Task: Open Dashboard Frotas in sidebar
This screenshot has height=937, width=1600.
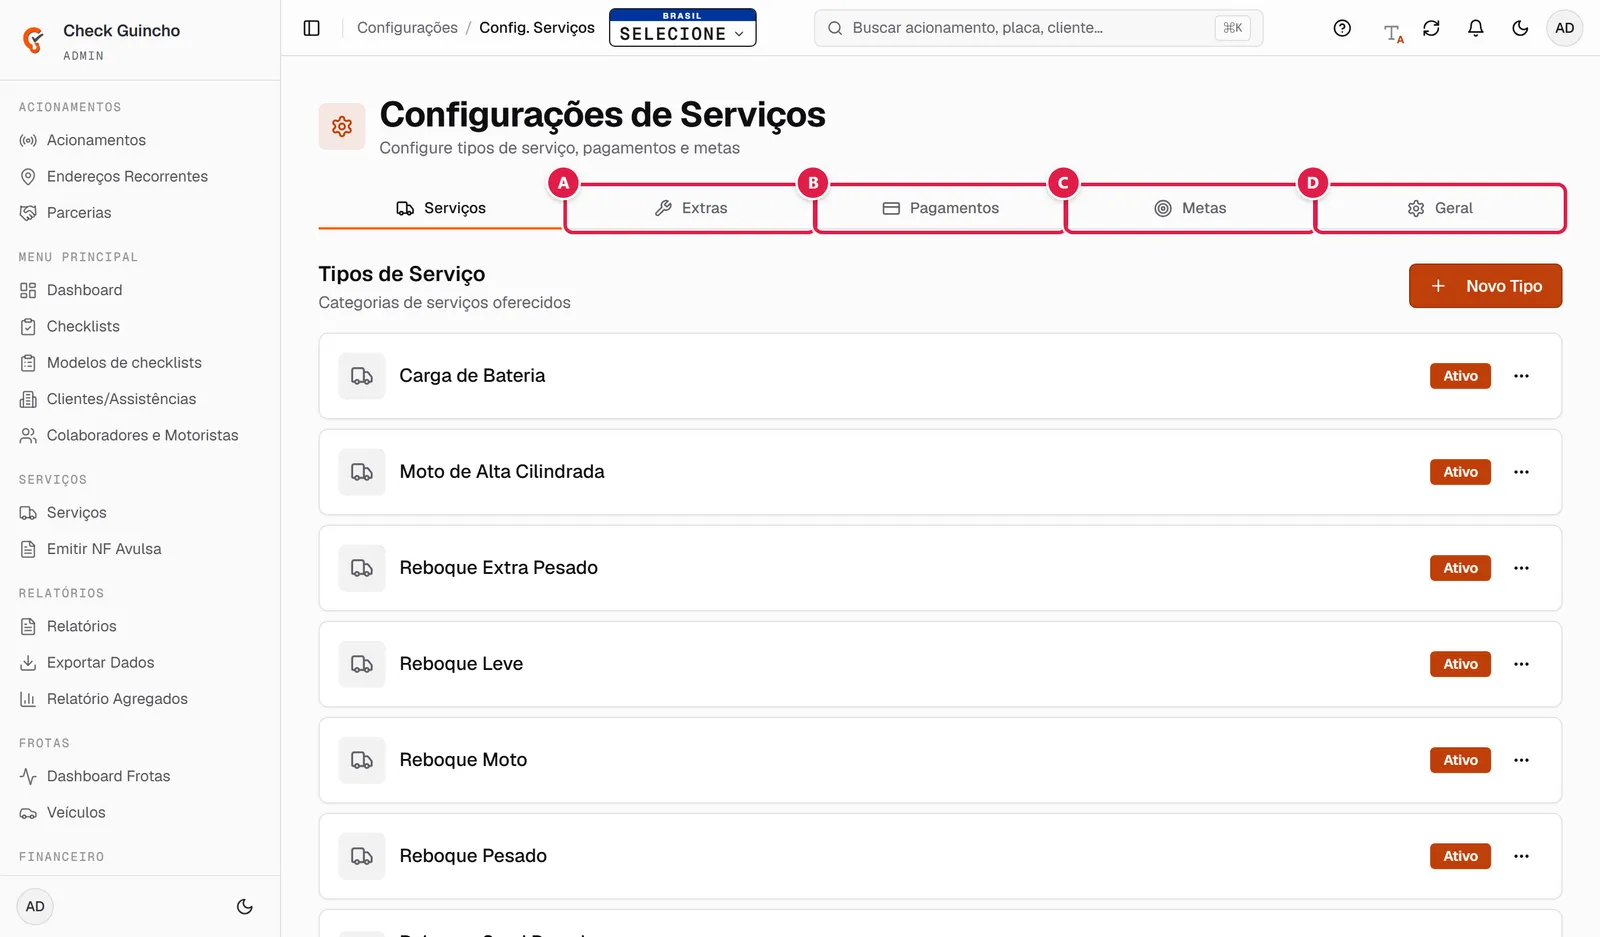Action: (x=108, y=776)
